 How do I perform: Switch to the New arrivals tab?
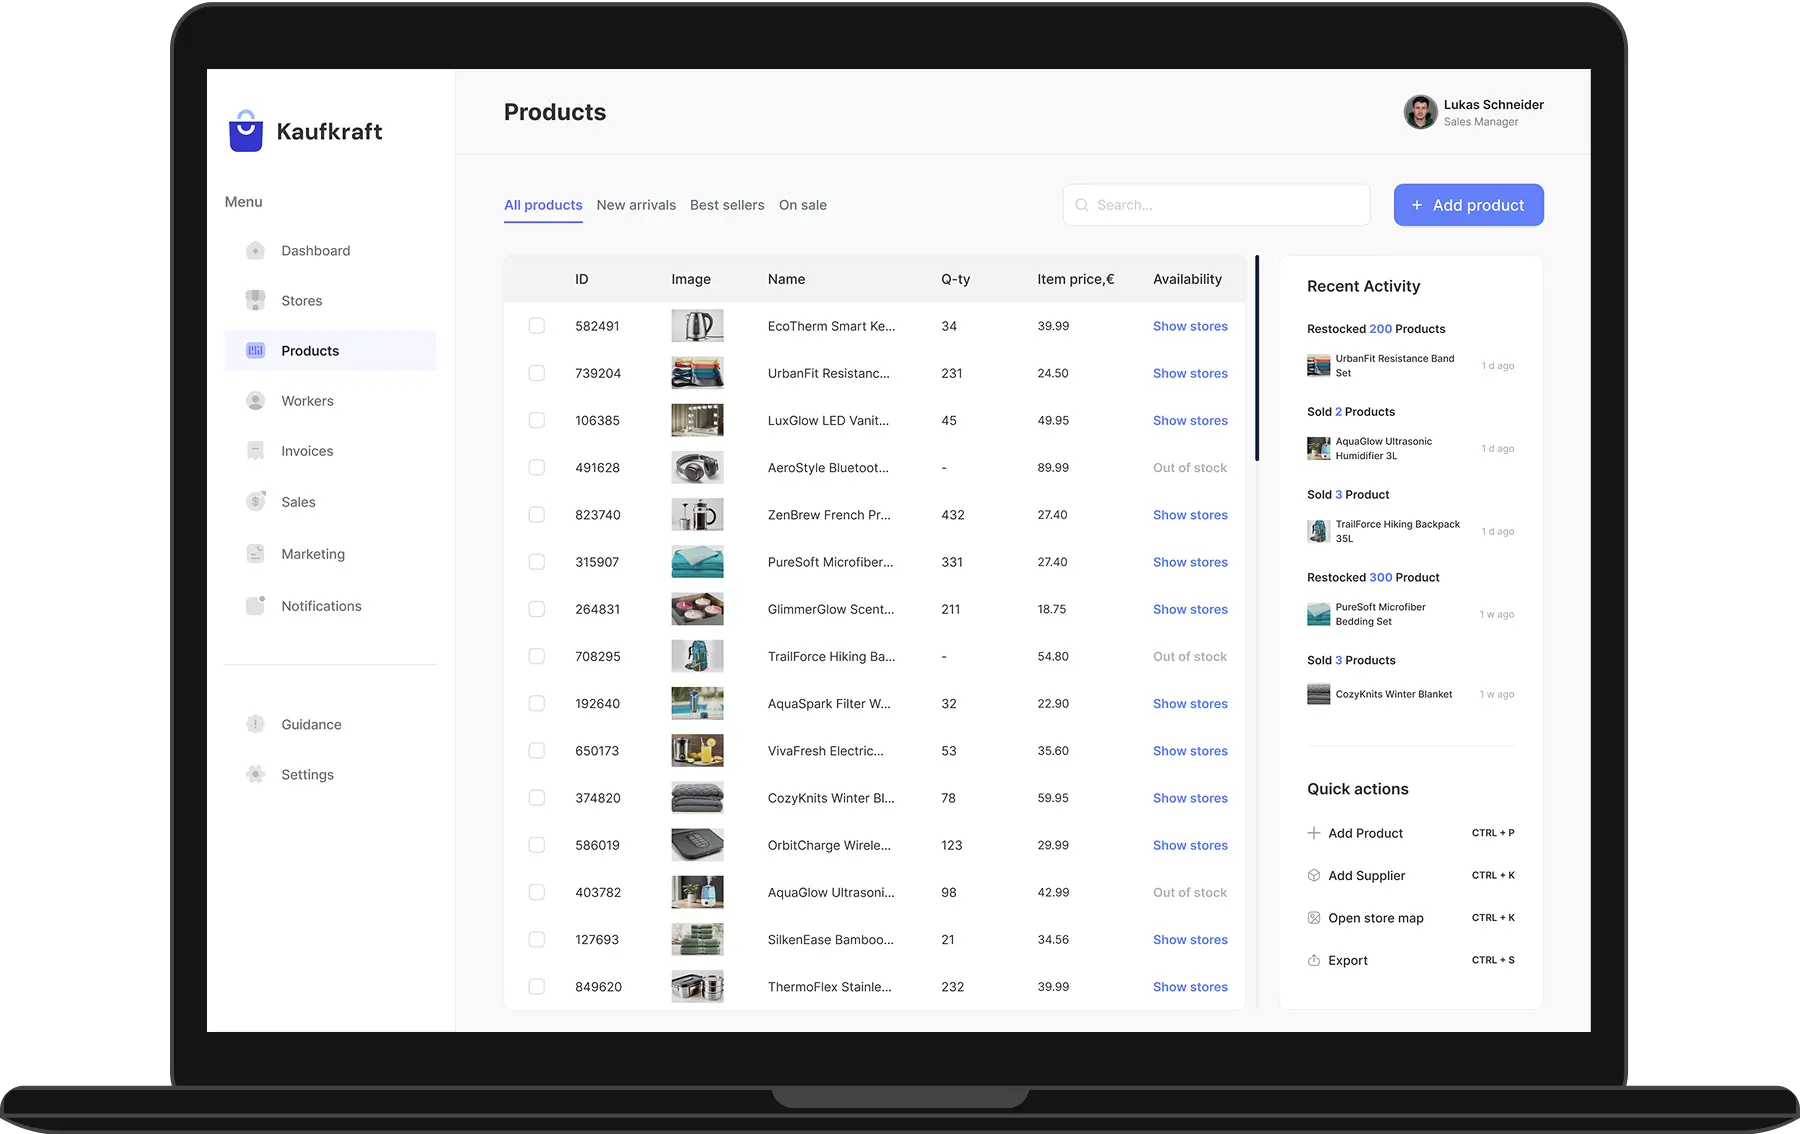point(636,205)
